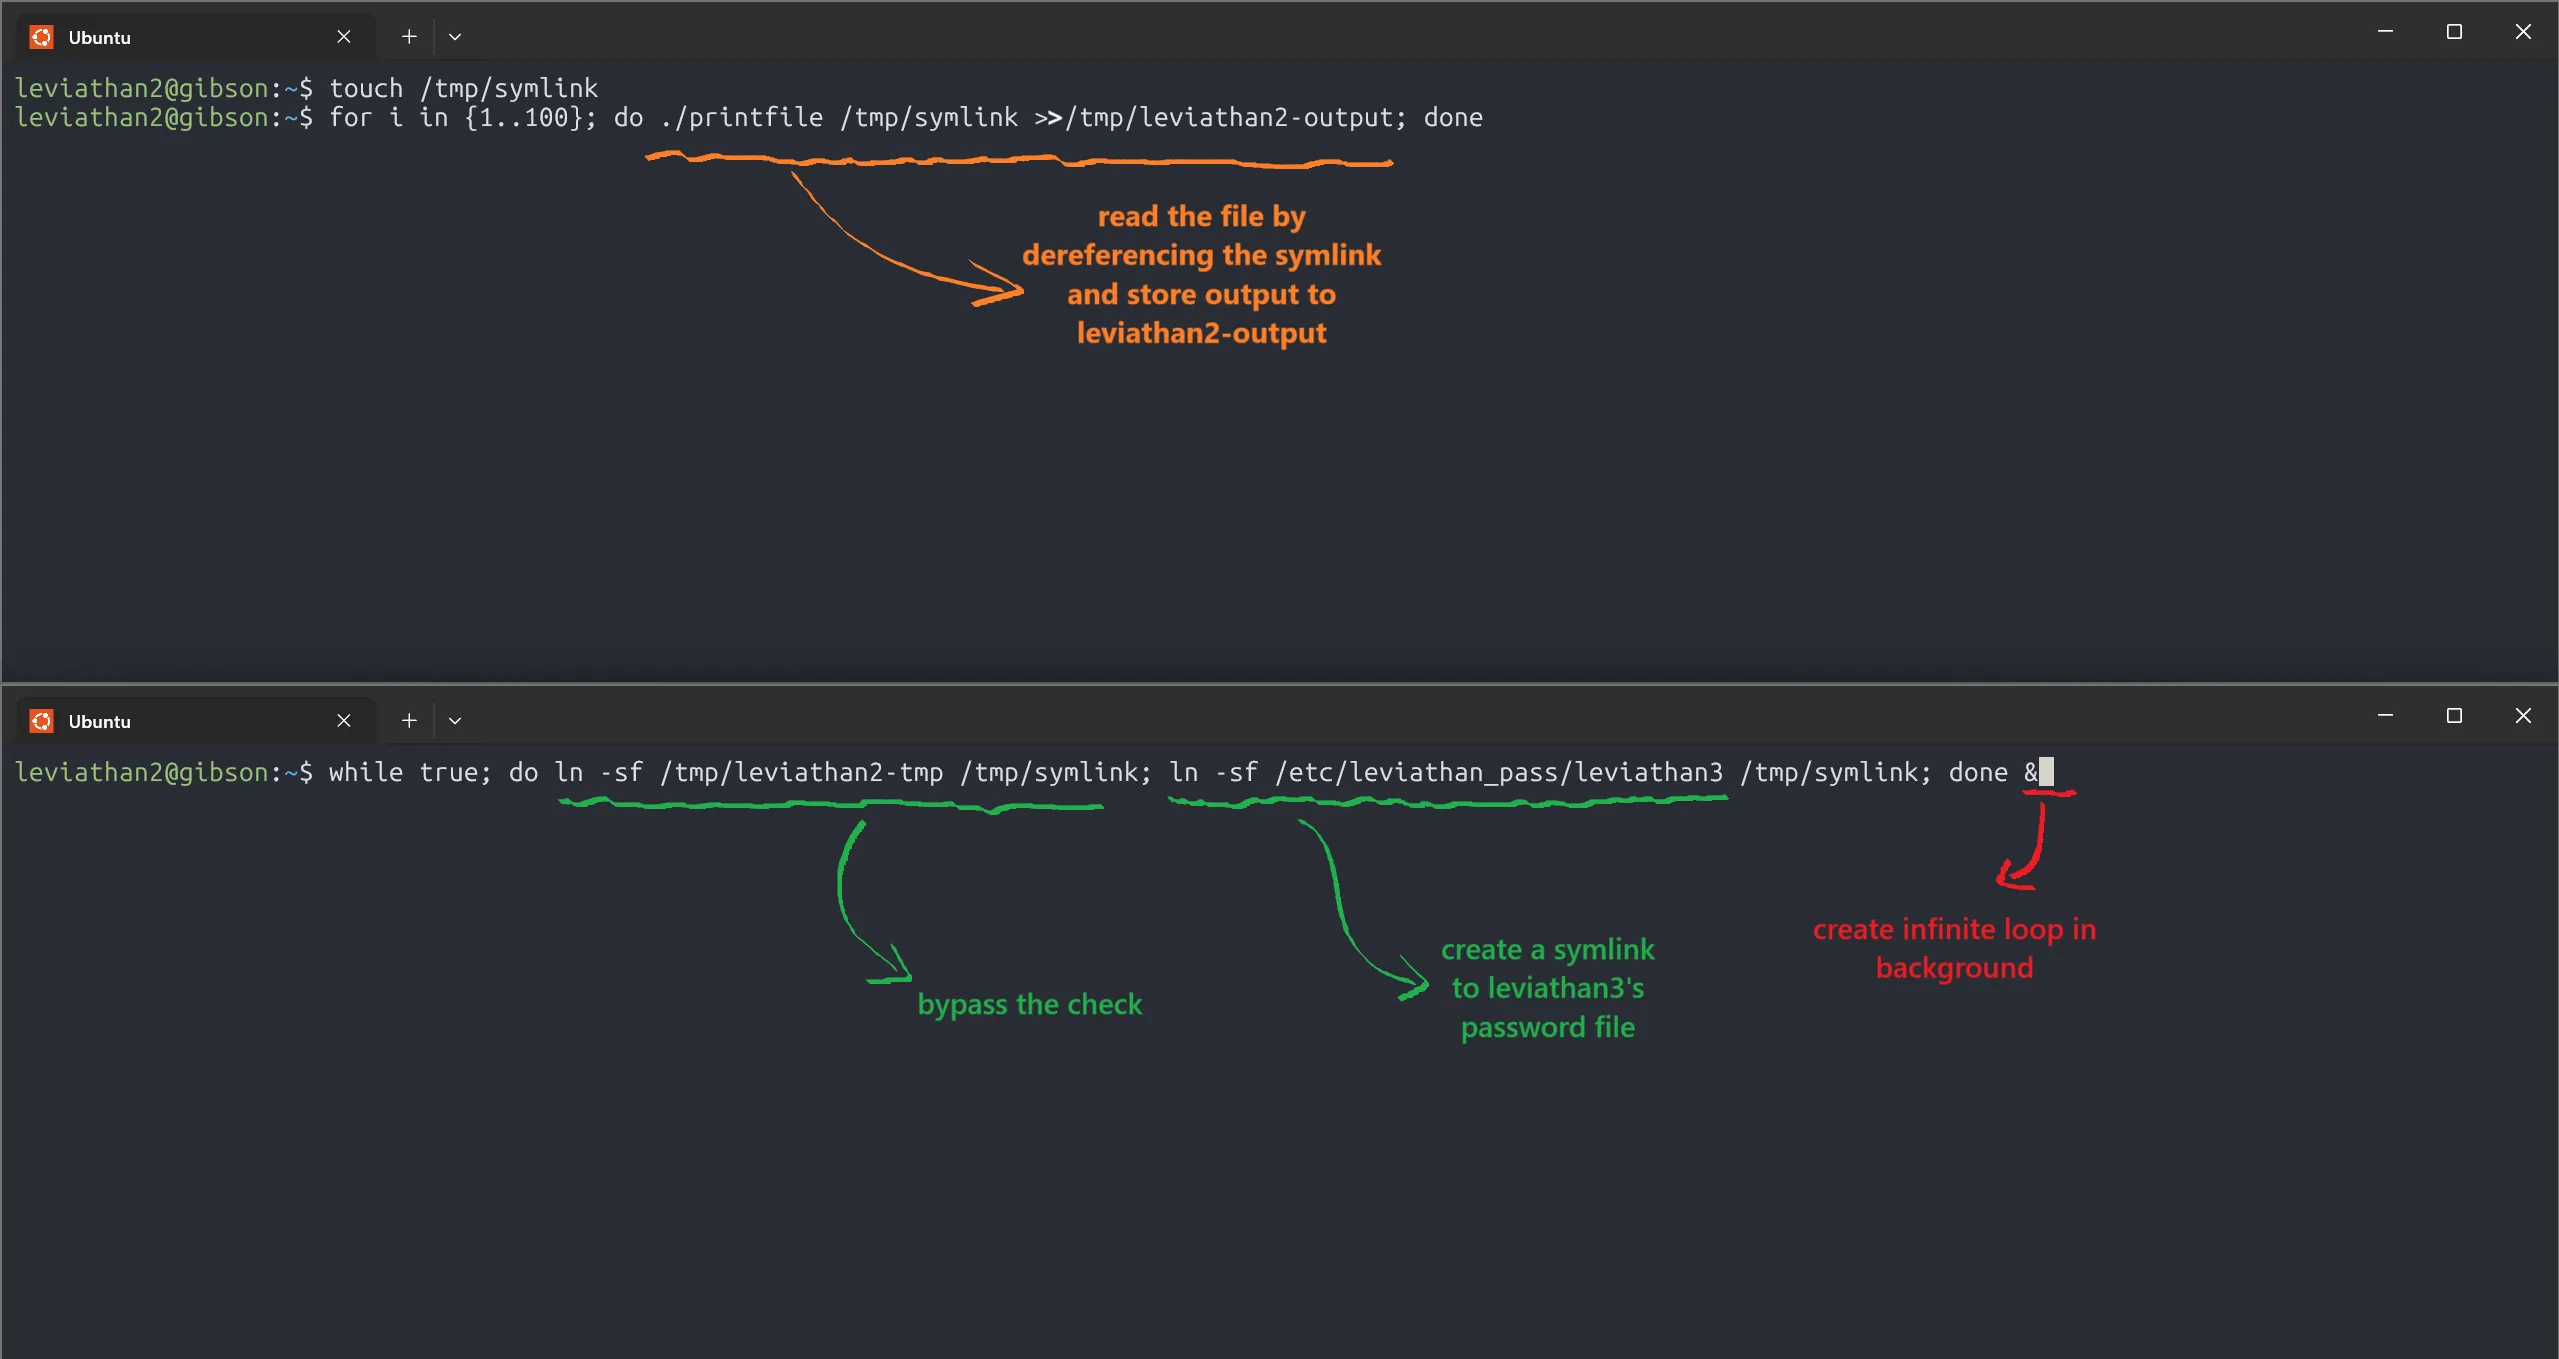Click the './printfile' text in the for loop
The height and width of the screenshot is (1359, 2559).
pos(741,118)
